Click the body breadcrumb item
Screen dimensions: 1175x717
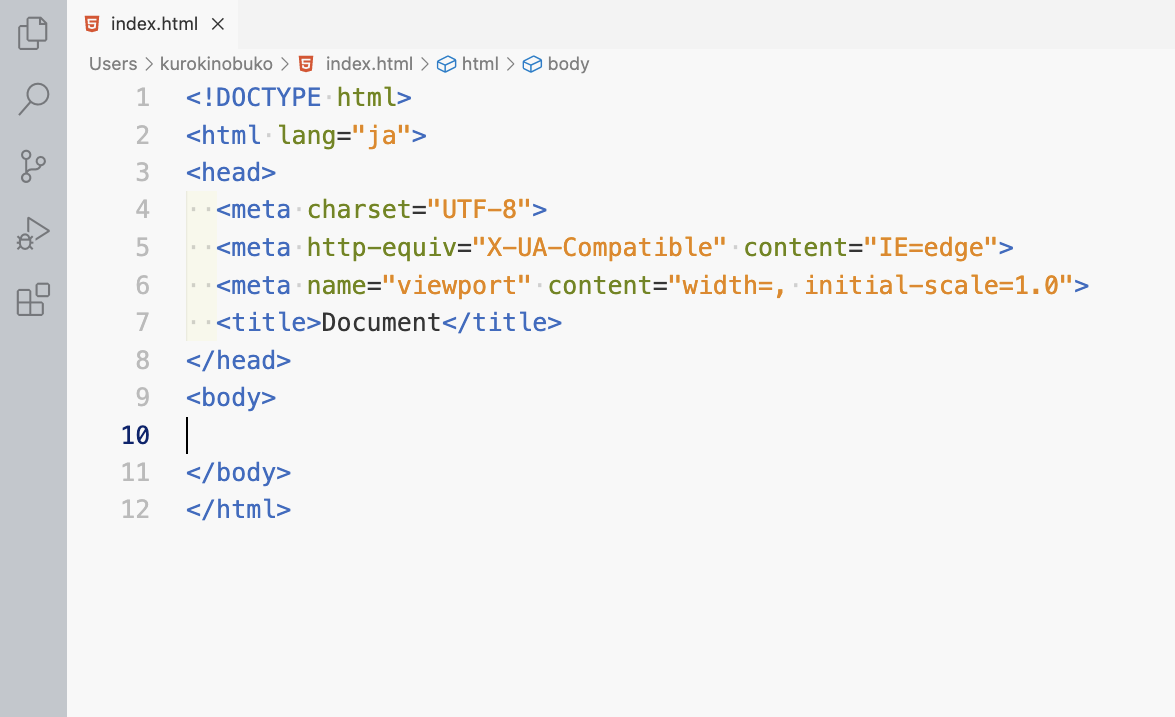(x=568, y=64)
